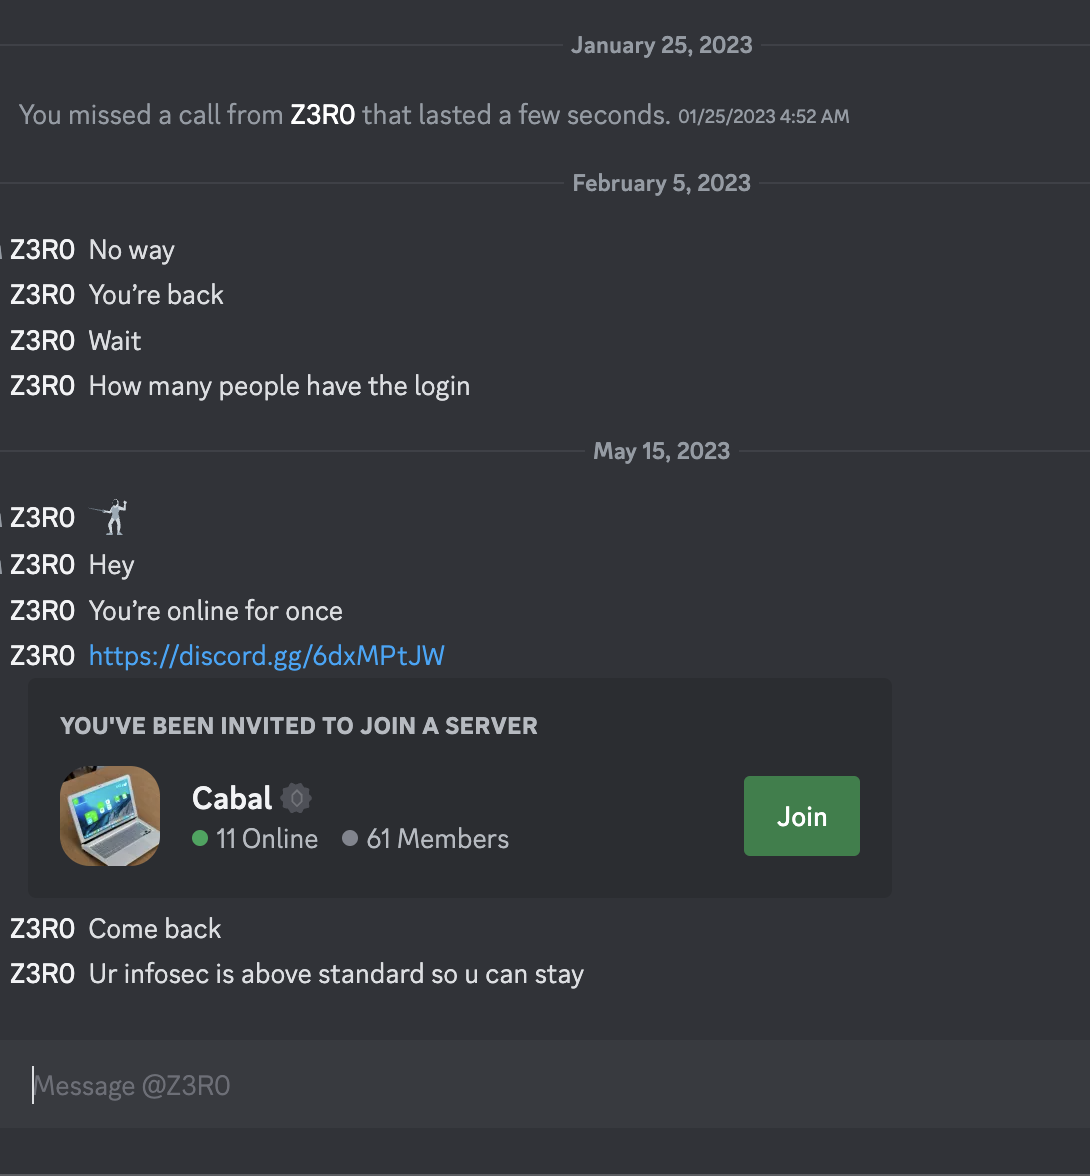Click the 'Ur infosec is above standard' message

(x=336, y=974)
